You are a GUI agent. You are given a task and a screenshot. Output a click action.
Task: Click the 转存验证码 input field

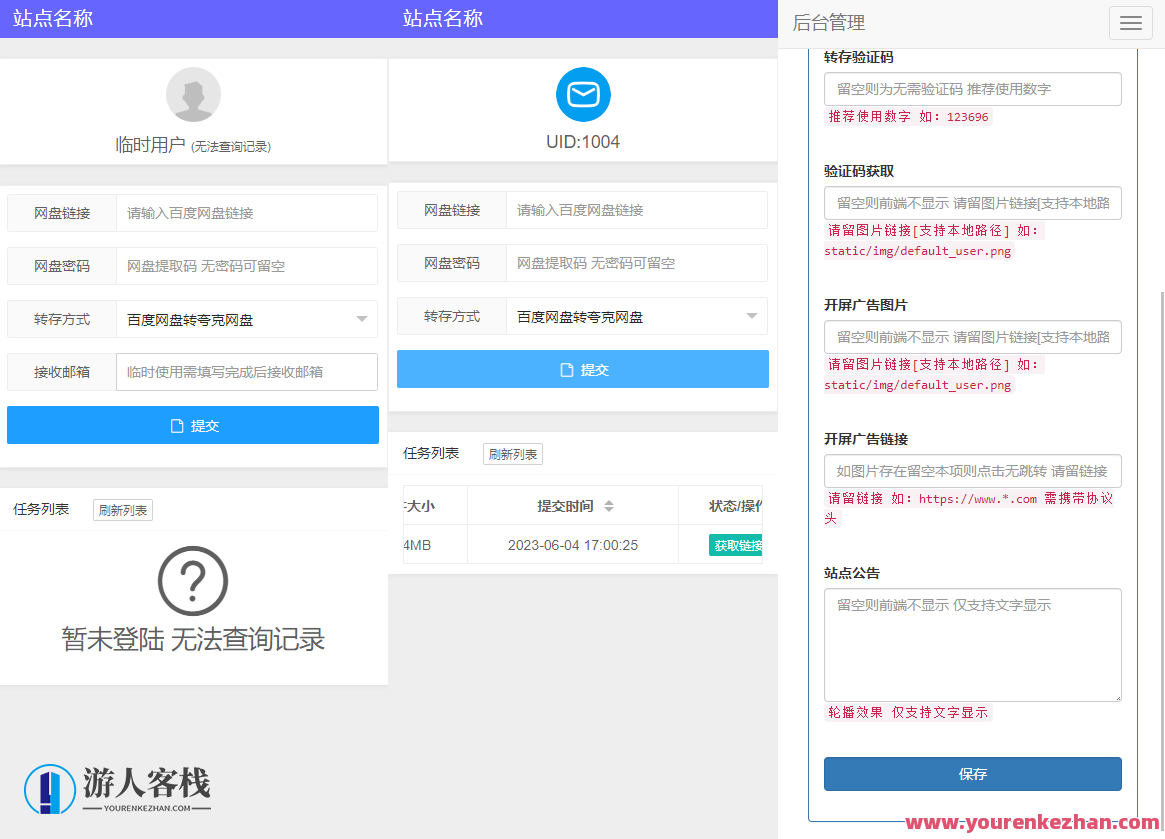(972, 89)
